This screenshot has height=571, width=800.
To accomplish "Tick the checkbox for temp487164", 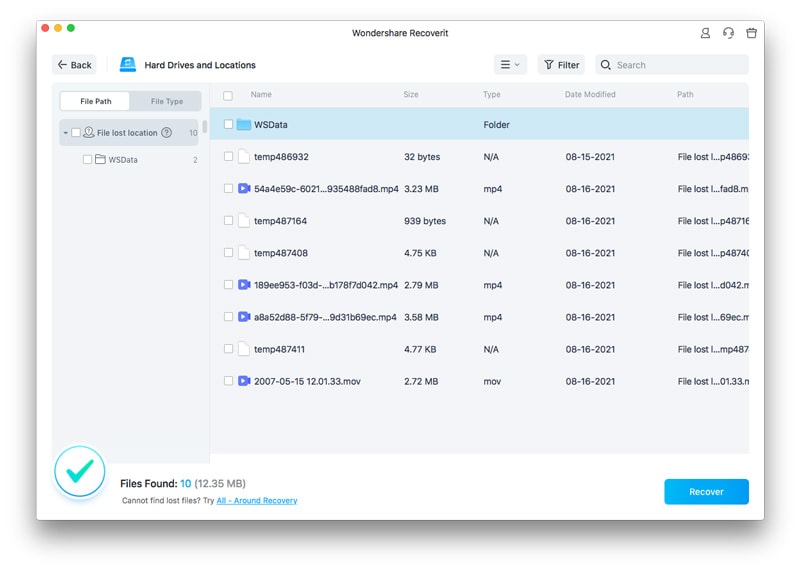I will [x=228, y=220].
